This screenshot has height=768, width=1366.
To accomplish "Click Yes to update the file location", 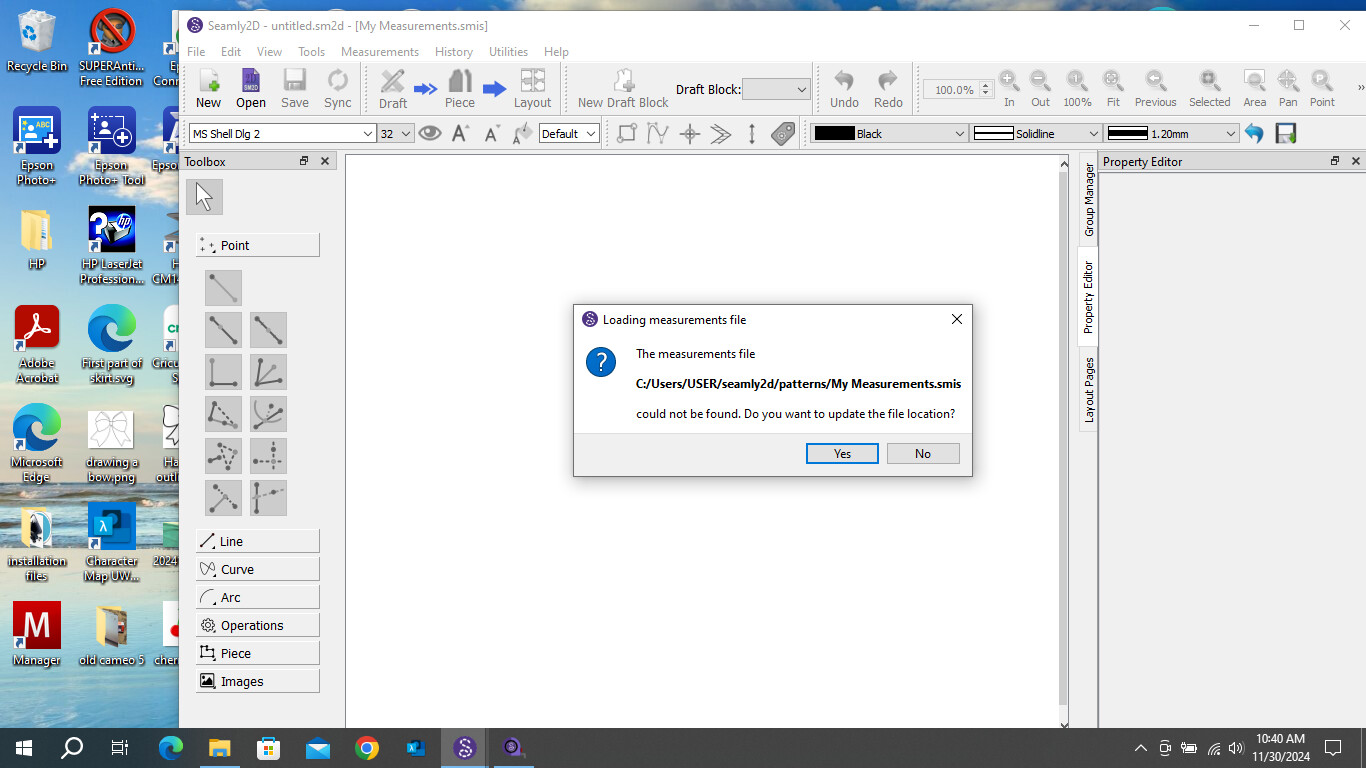I will point(842,454).
